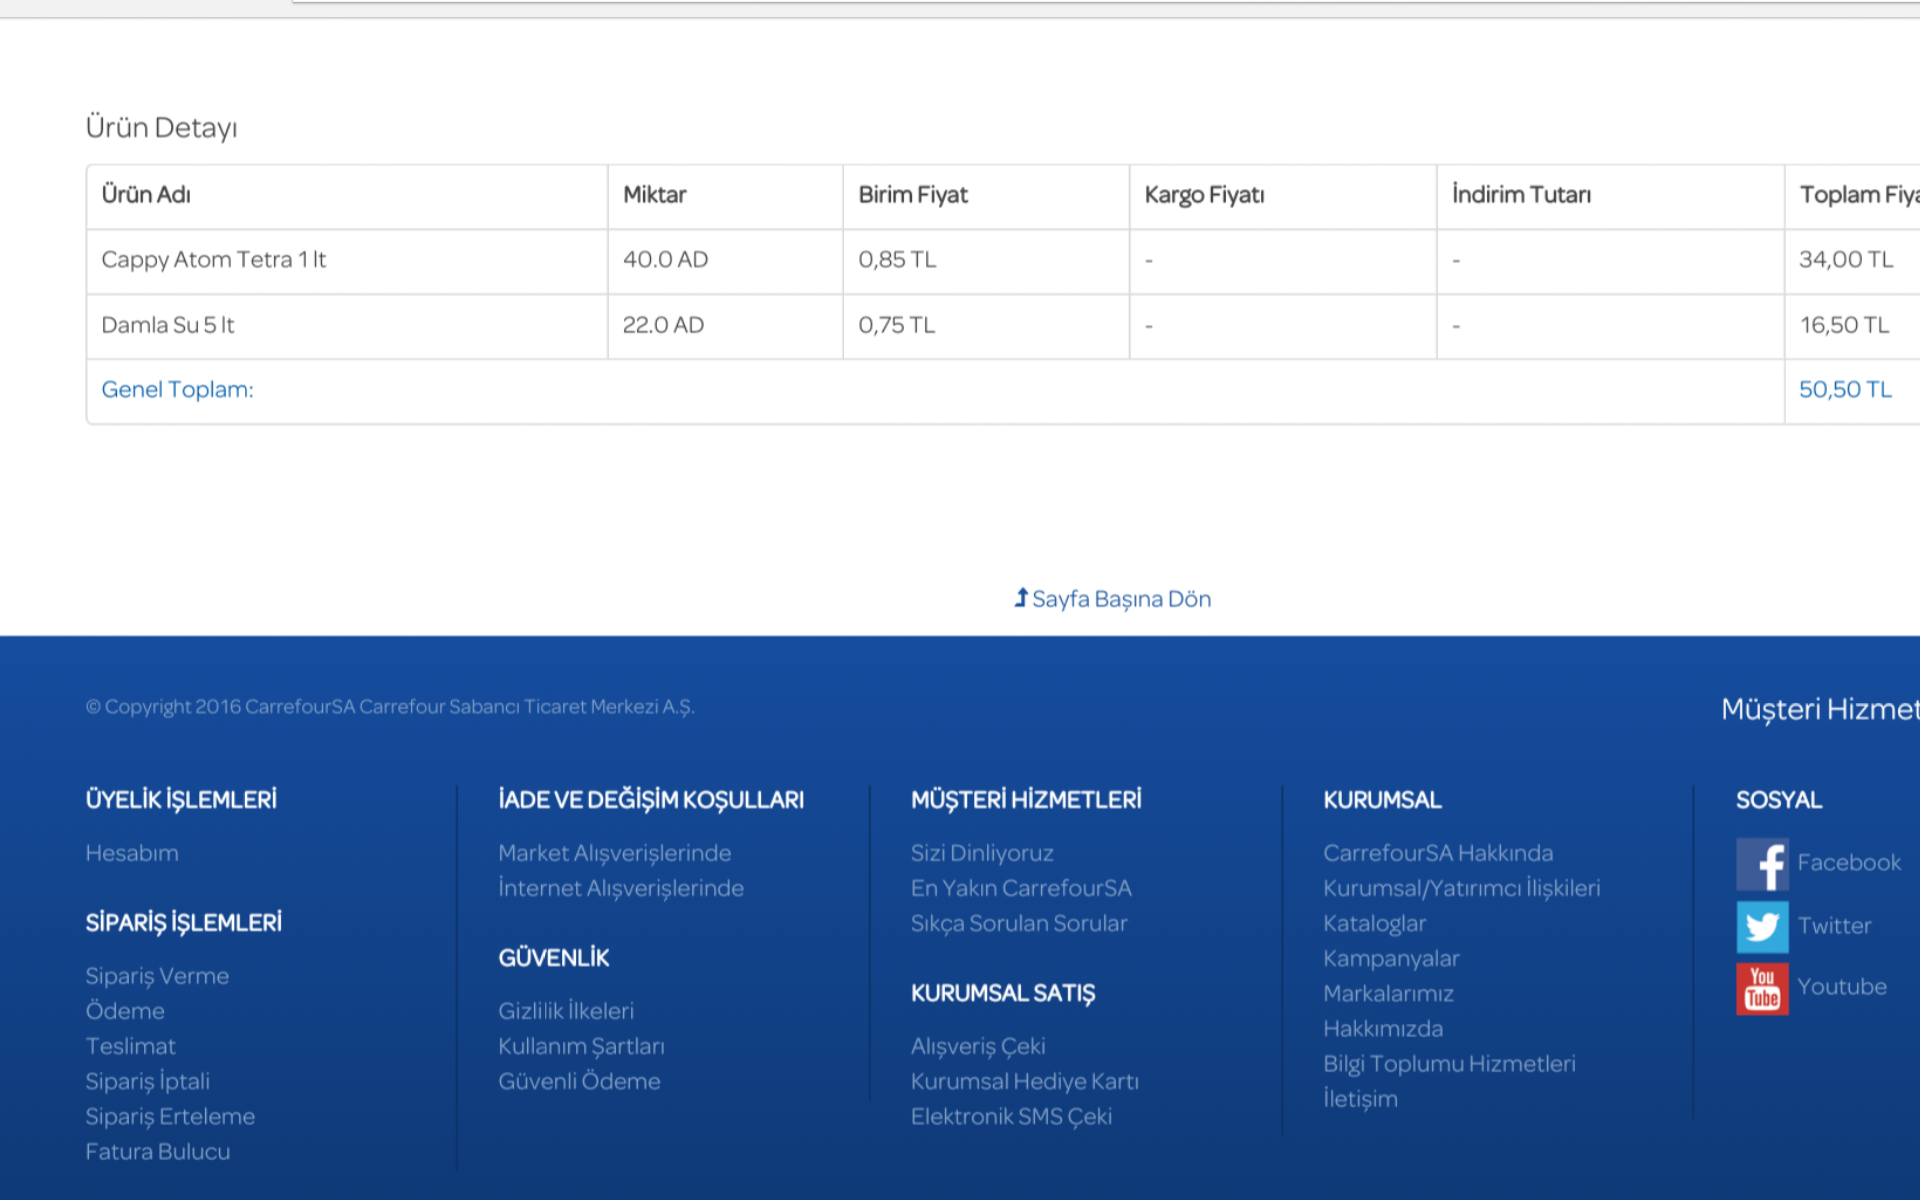The image size is (1920, 1200).
Task: Go back to top via Sayfa Başına Dön
Action: (1121, 599)
